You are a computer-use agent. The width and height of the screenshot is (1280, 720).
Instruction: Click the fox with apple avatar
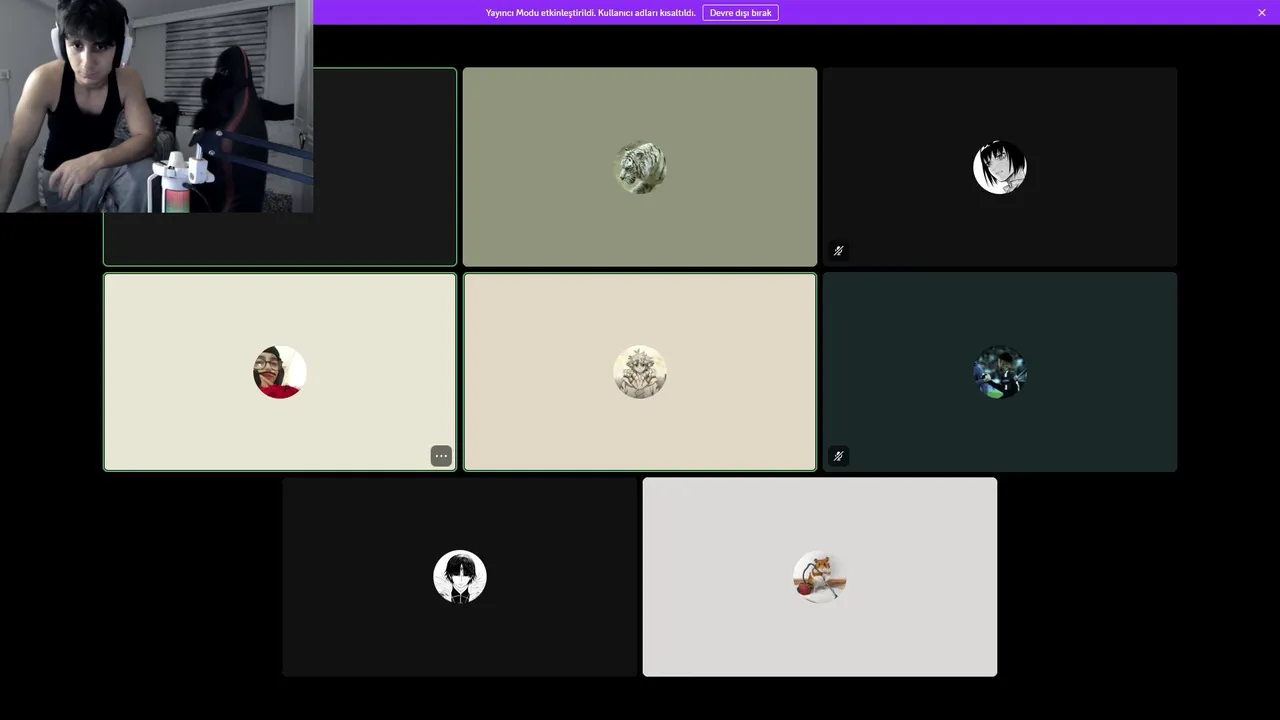[x=820, y=577]
